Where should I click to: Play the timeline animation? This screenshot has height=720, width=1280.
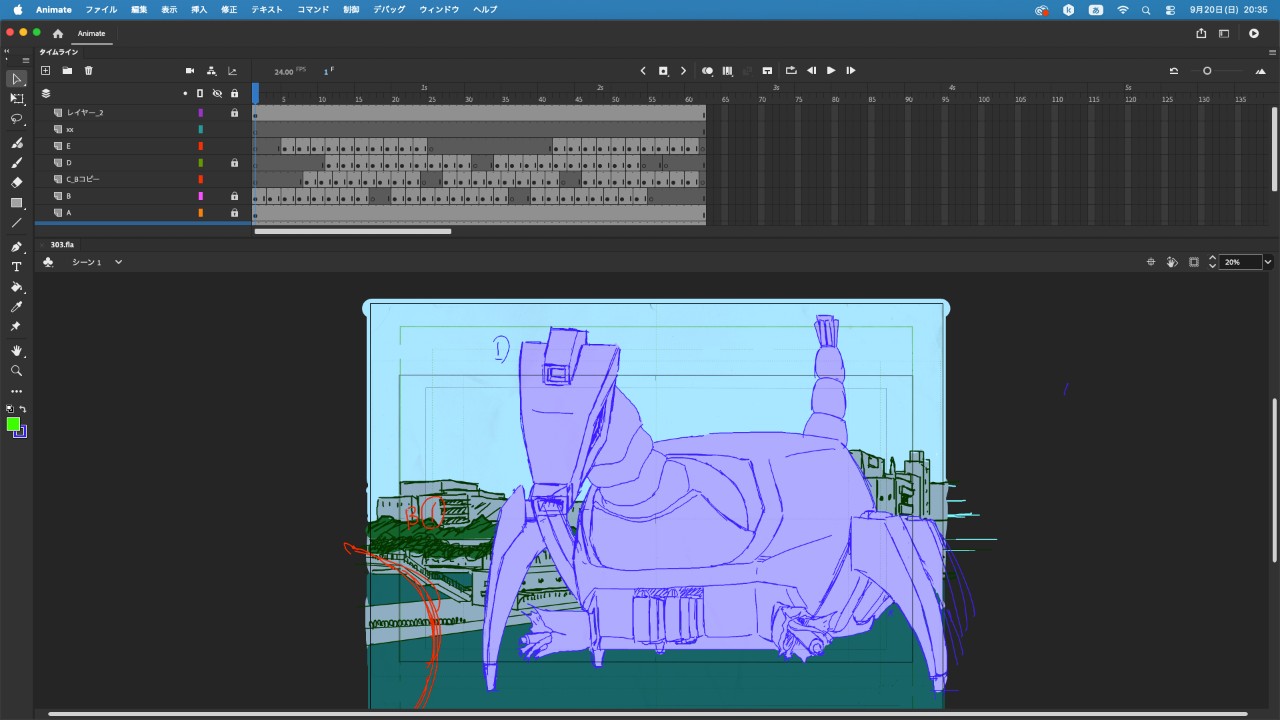coord(831,71)
